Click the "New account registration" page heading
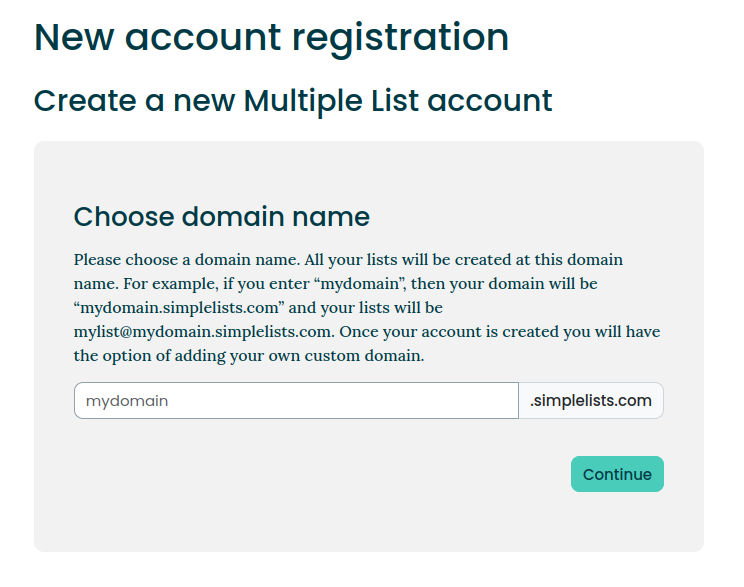The height and width of the screenshot is (587, 744). tap(271, 38)
